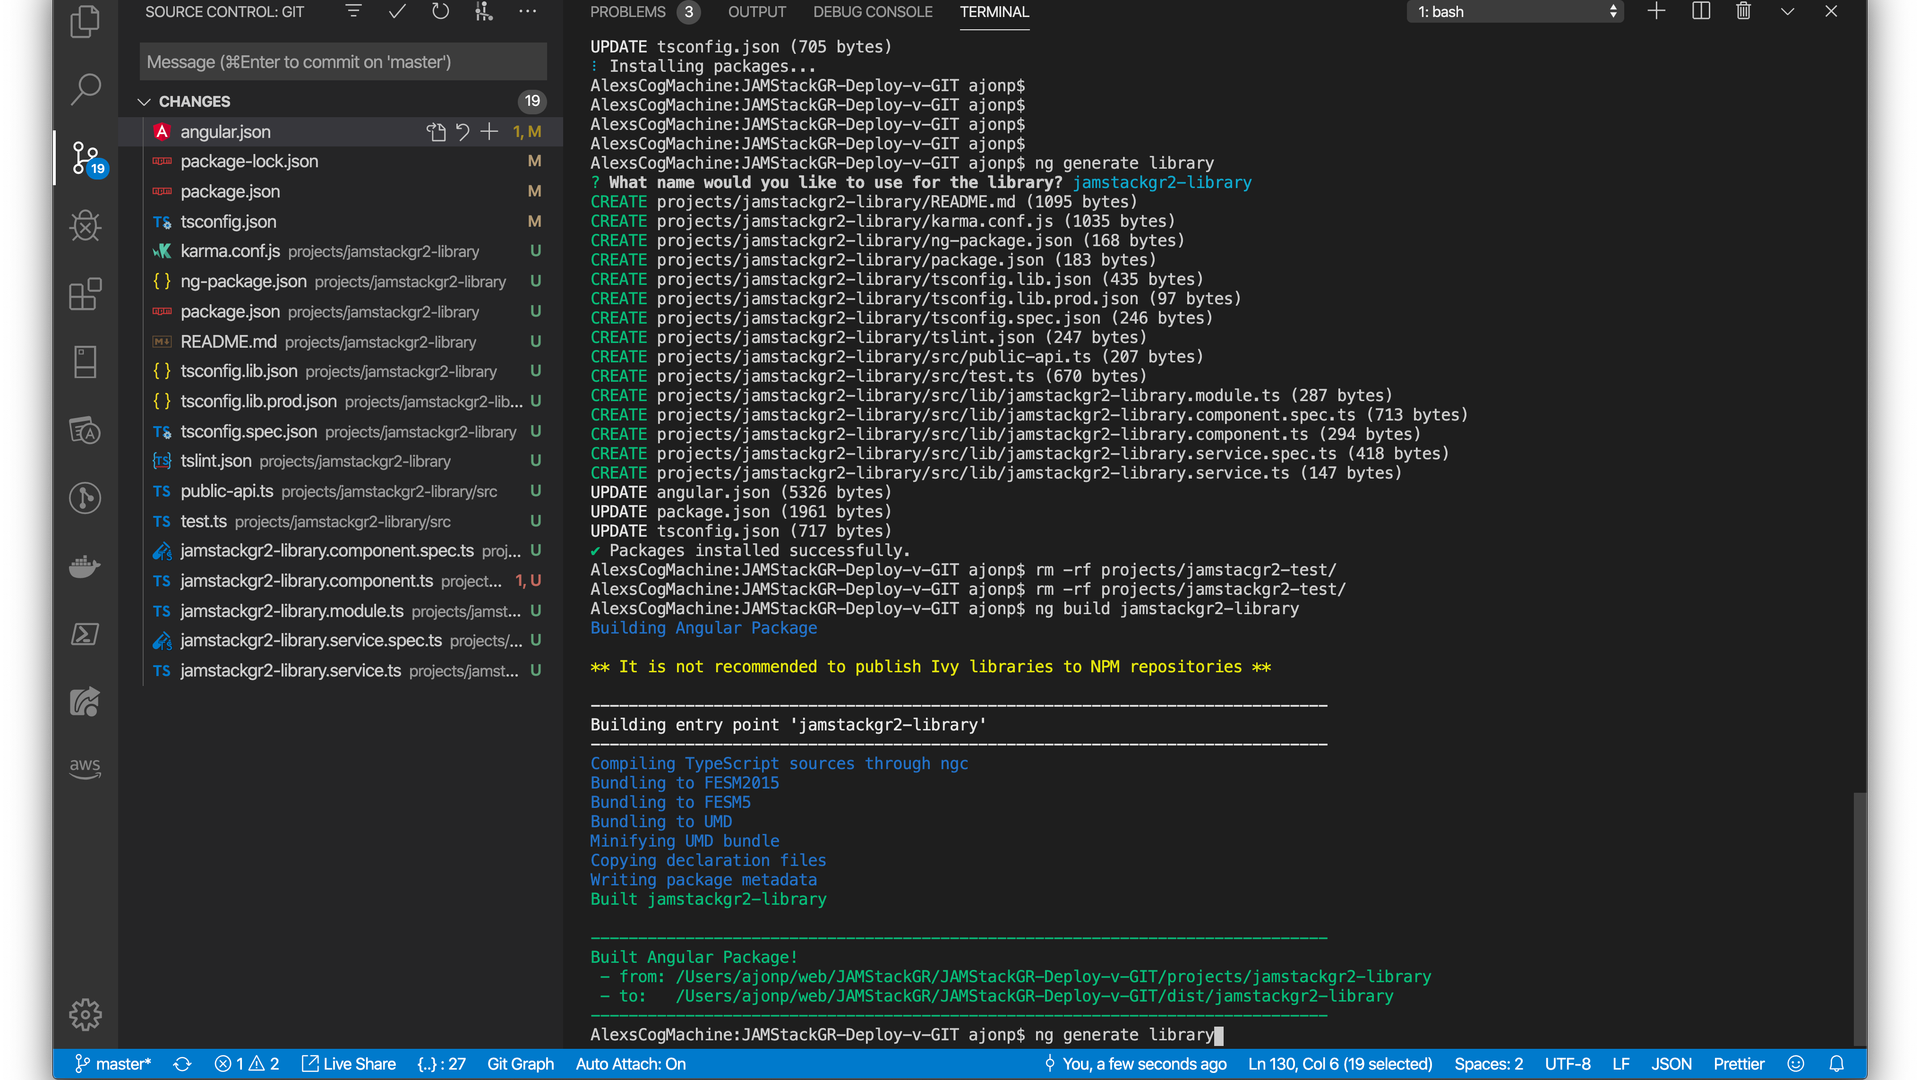Screen dimensions: 1920x1080
Task: Open the AWS toolkit view
Action: click(85, 768)
